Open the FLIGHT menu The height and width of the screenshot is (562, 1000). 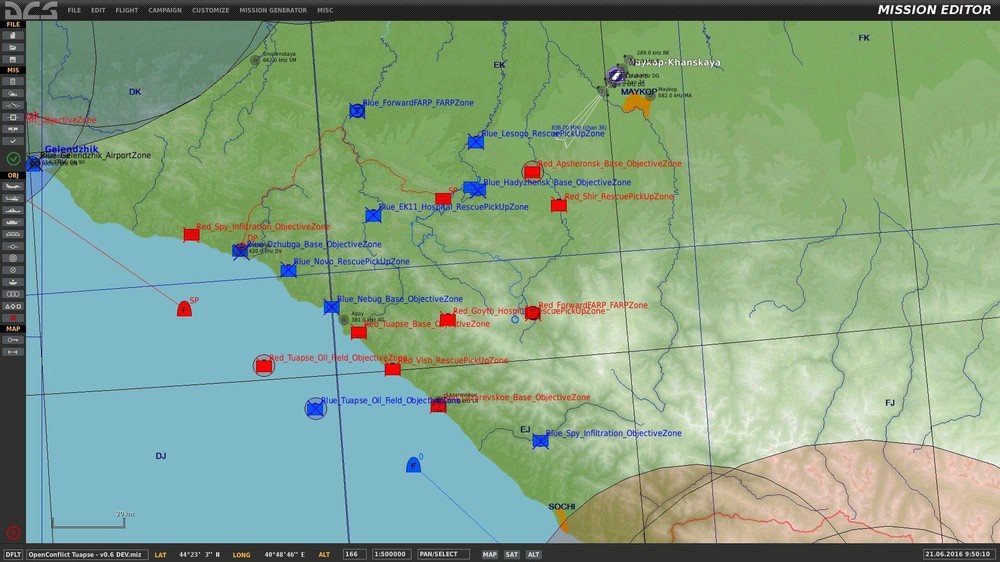pos(127,10)
